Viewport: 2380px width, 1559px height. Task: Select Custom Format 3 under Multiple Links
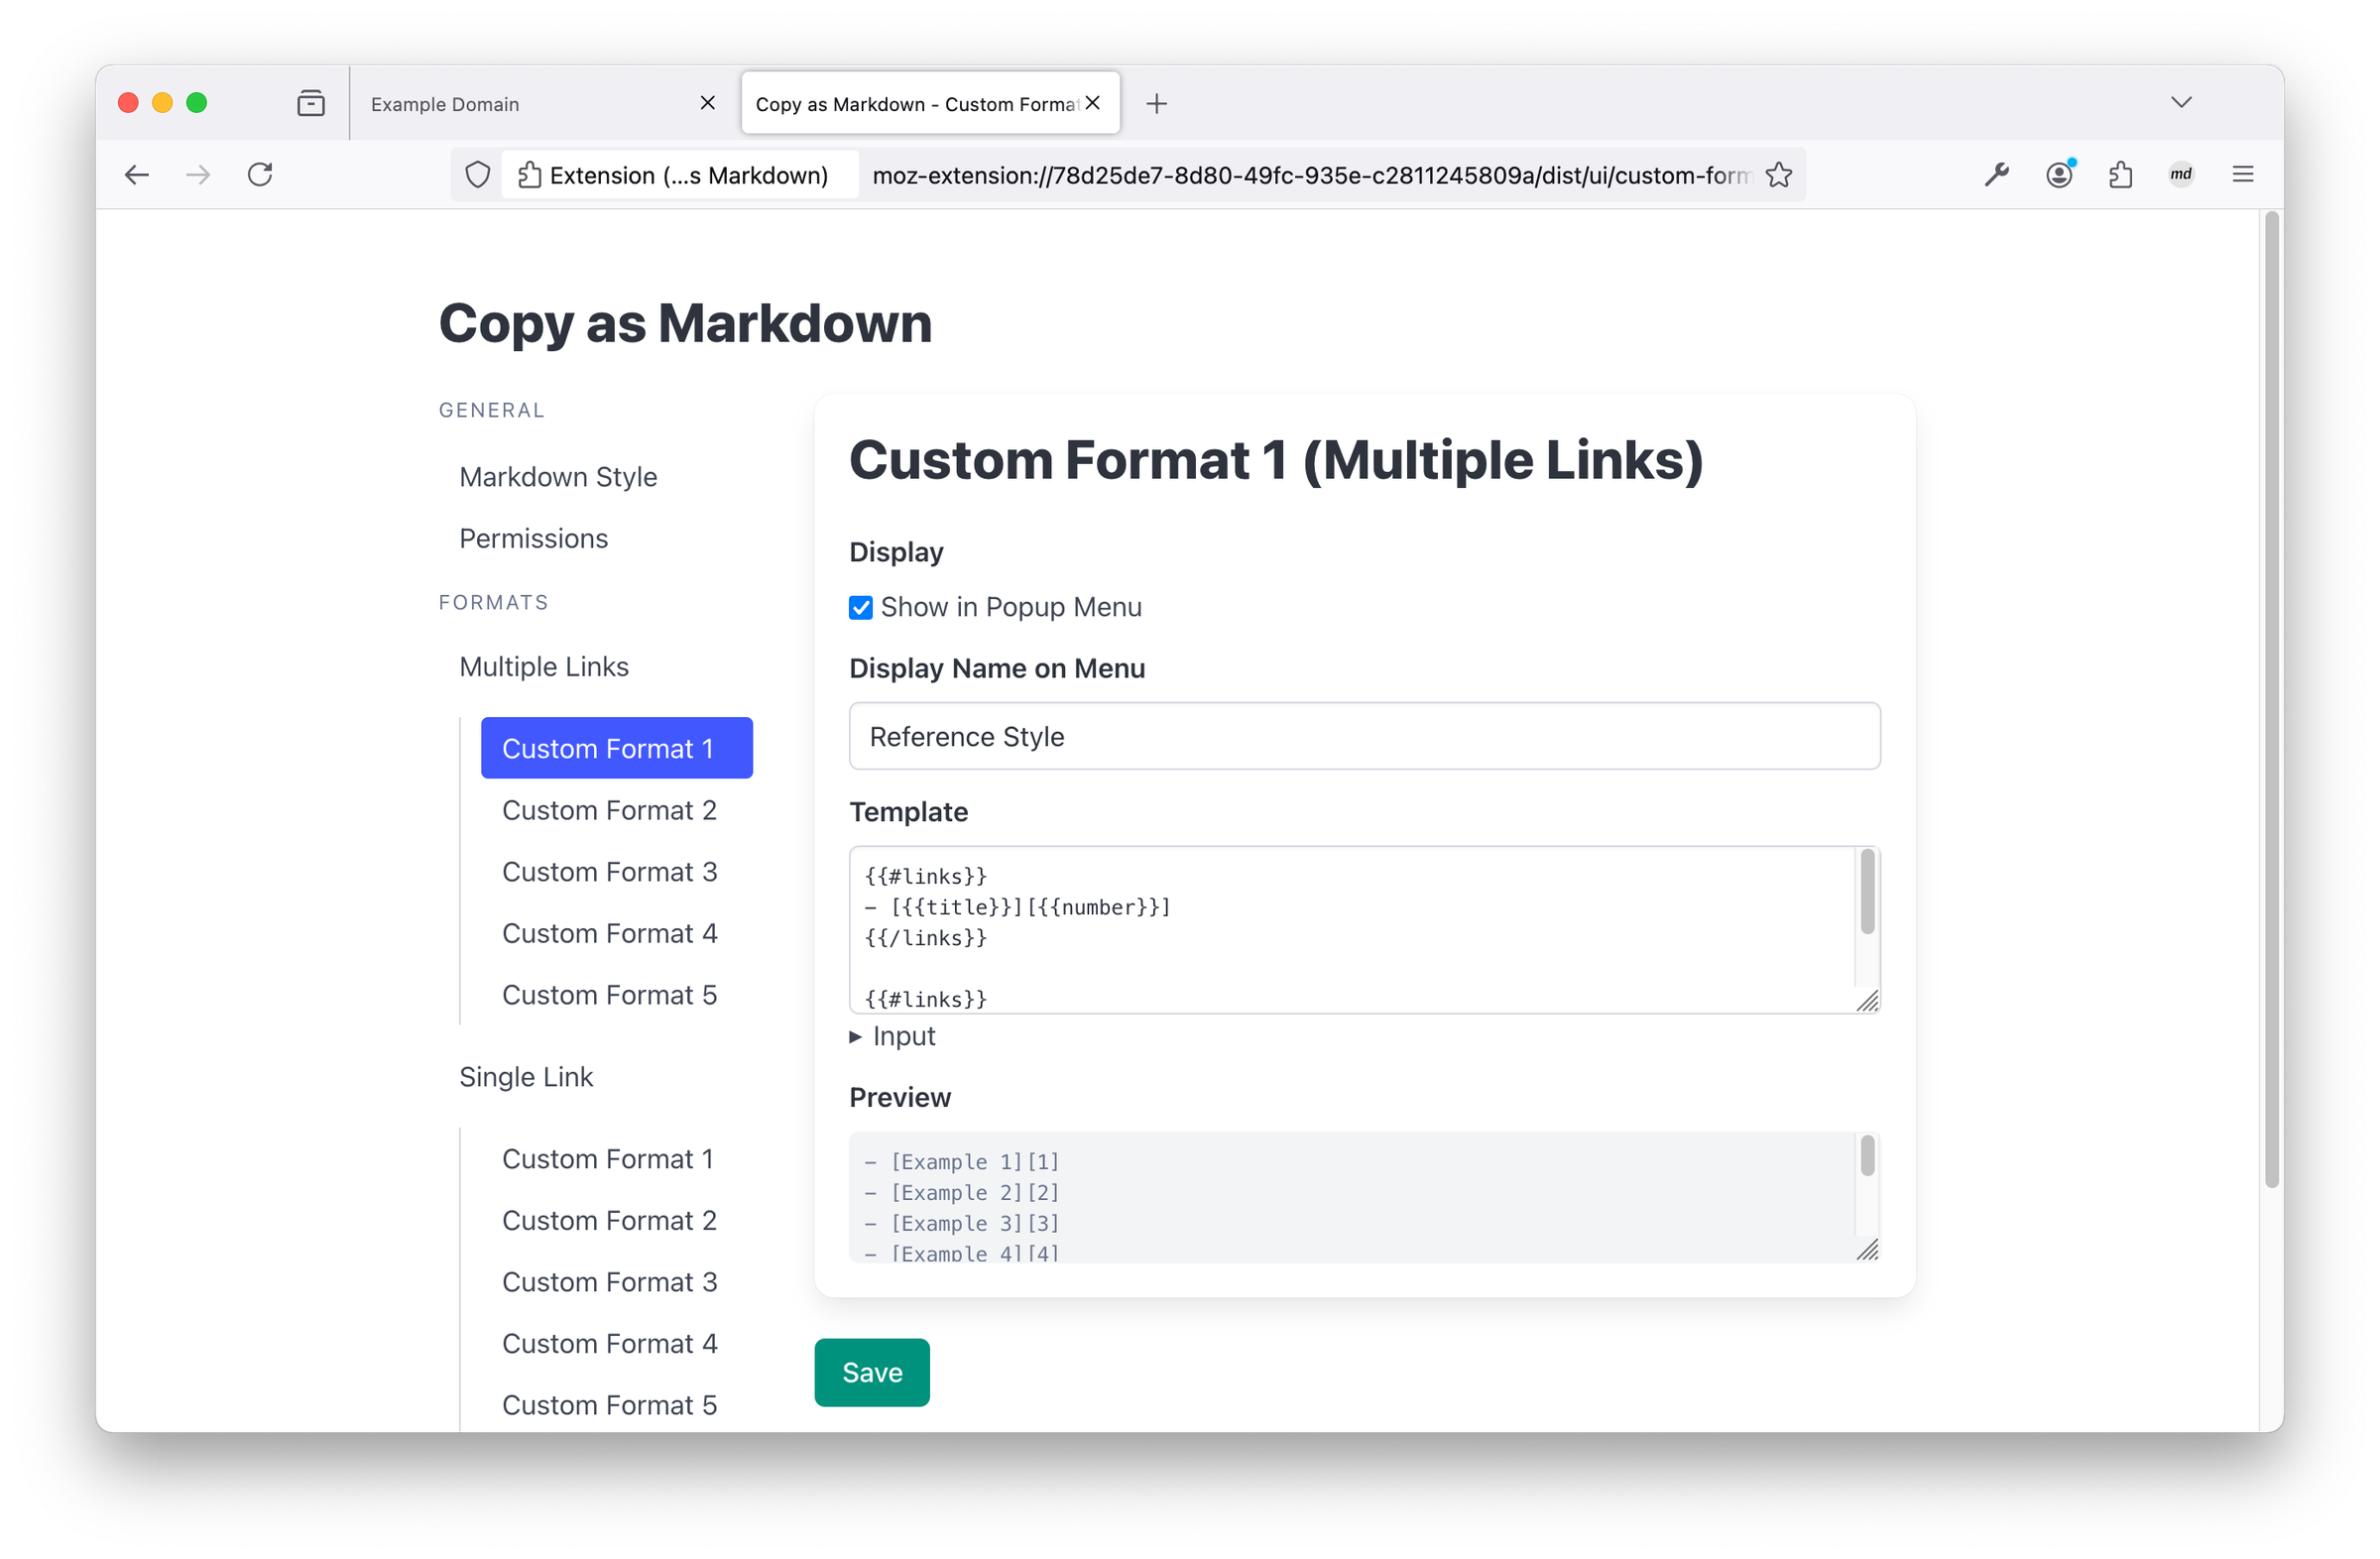tap(609, 872)
